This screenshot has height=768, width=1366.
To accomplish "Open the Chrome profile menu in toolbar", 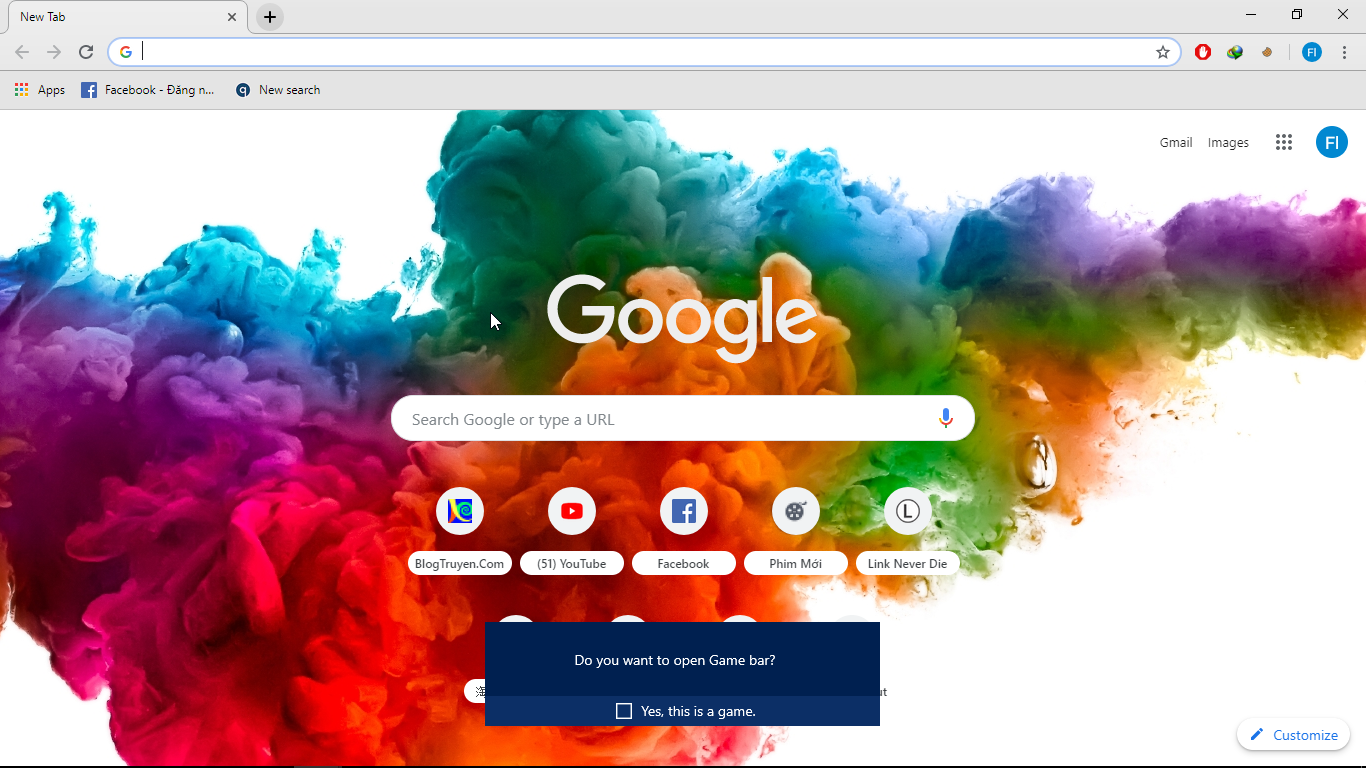I will [1311, 52].
